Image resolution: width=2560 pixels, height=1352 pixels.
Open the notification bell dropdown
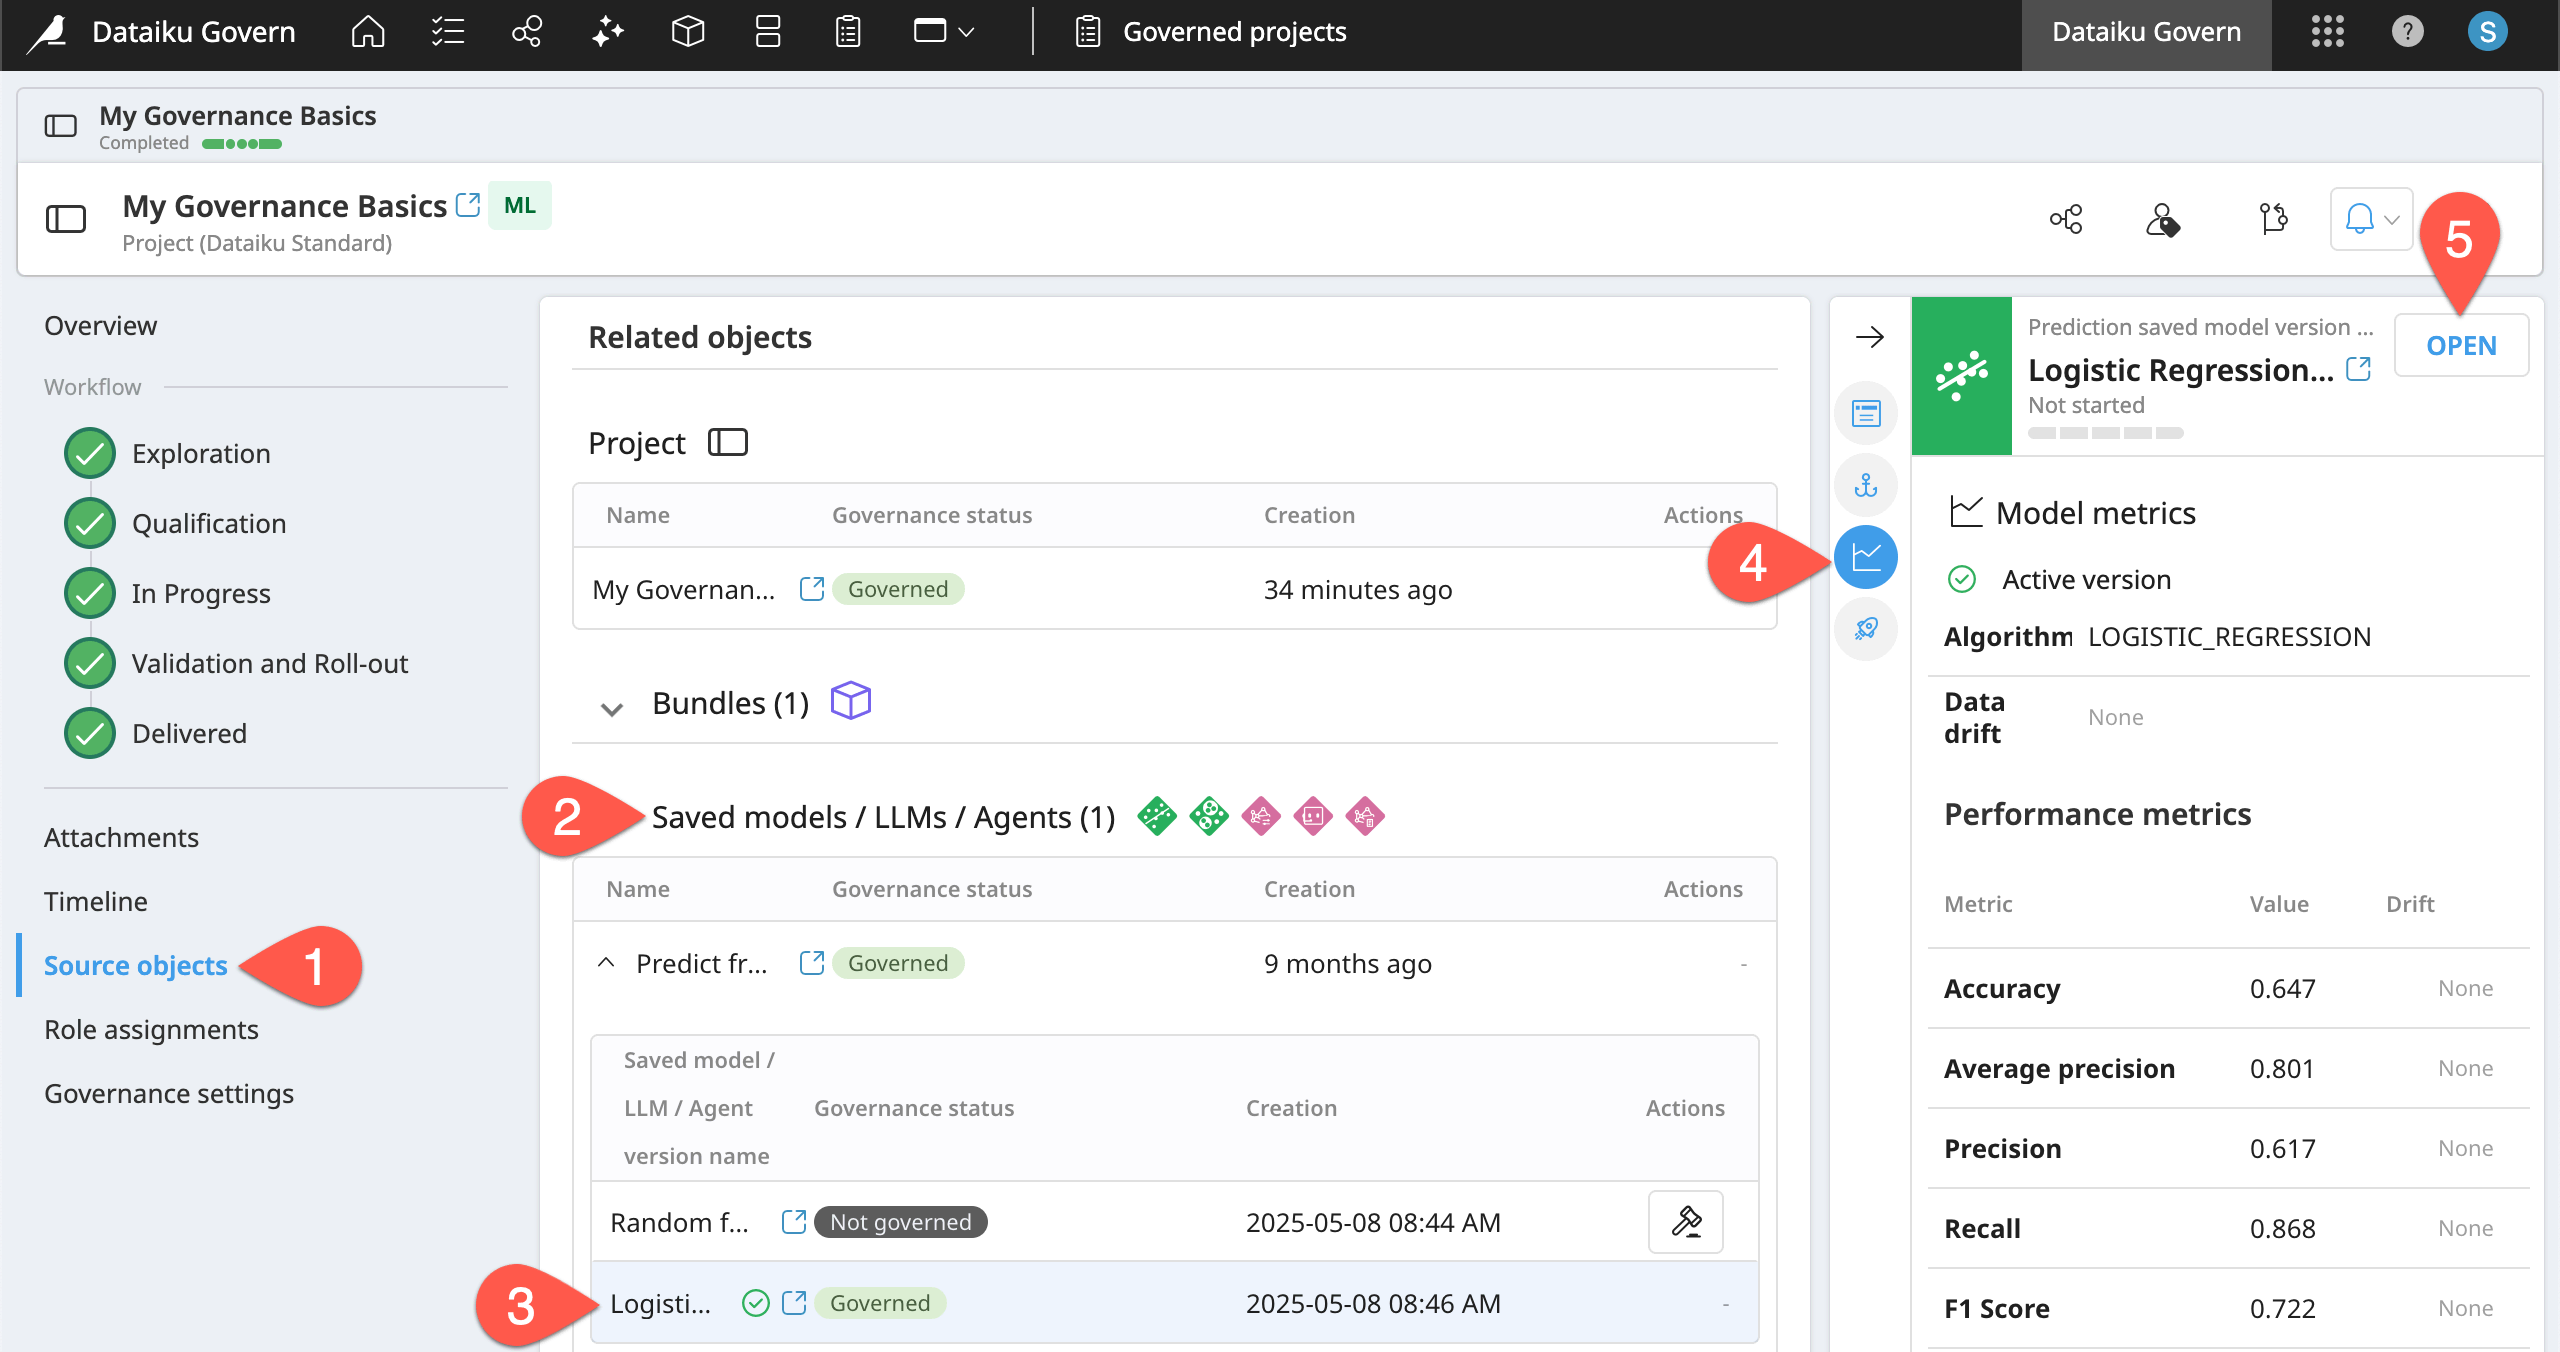coord(2372,219)
